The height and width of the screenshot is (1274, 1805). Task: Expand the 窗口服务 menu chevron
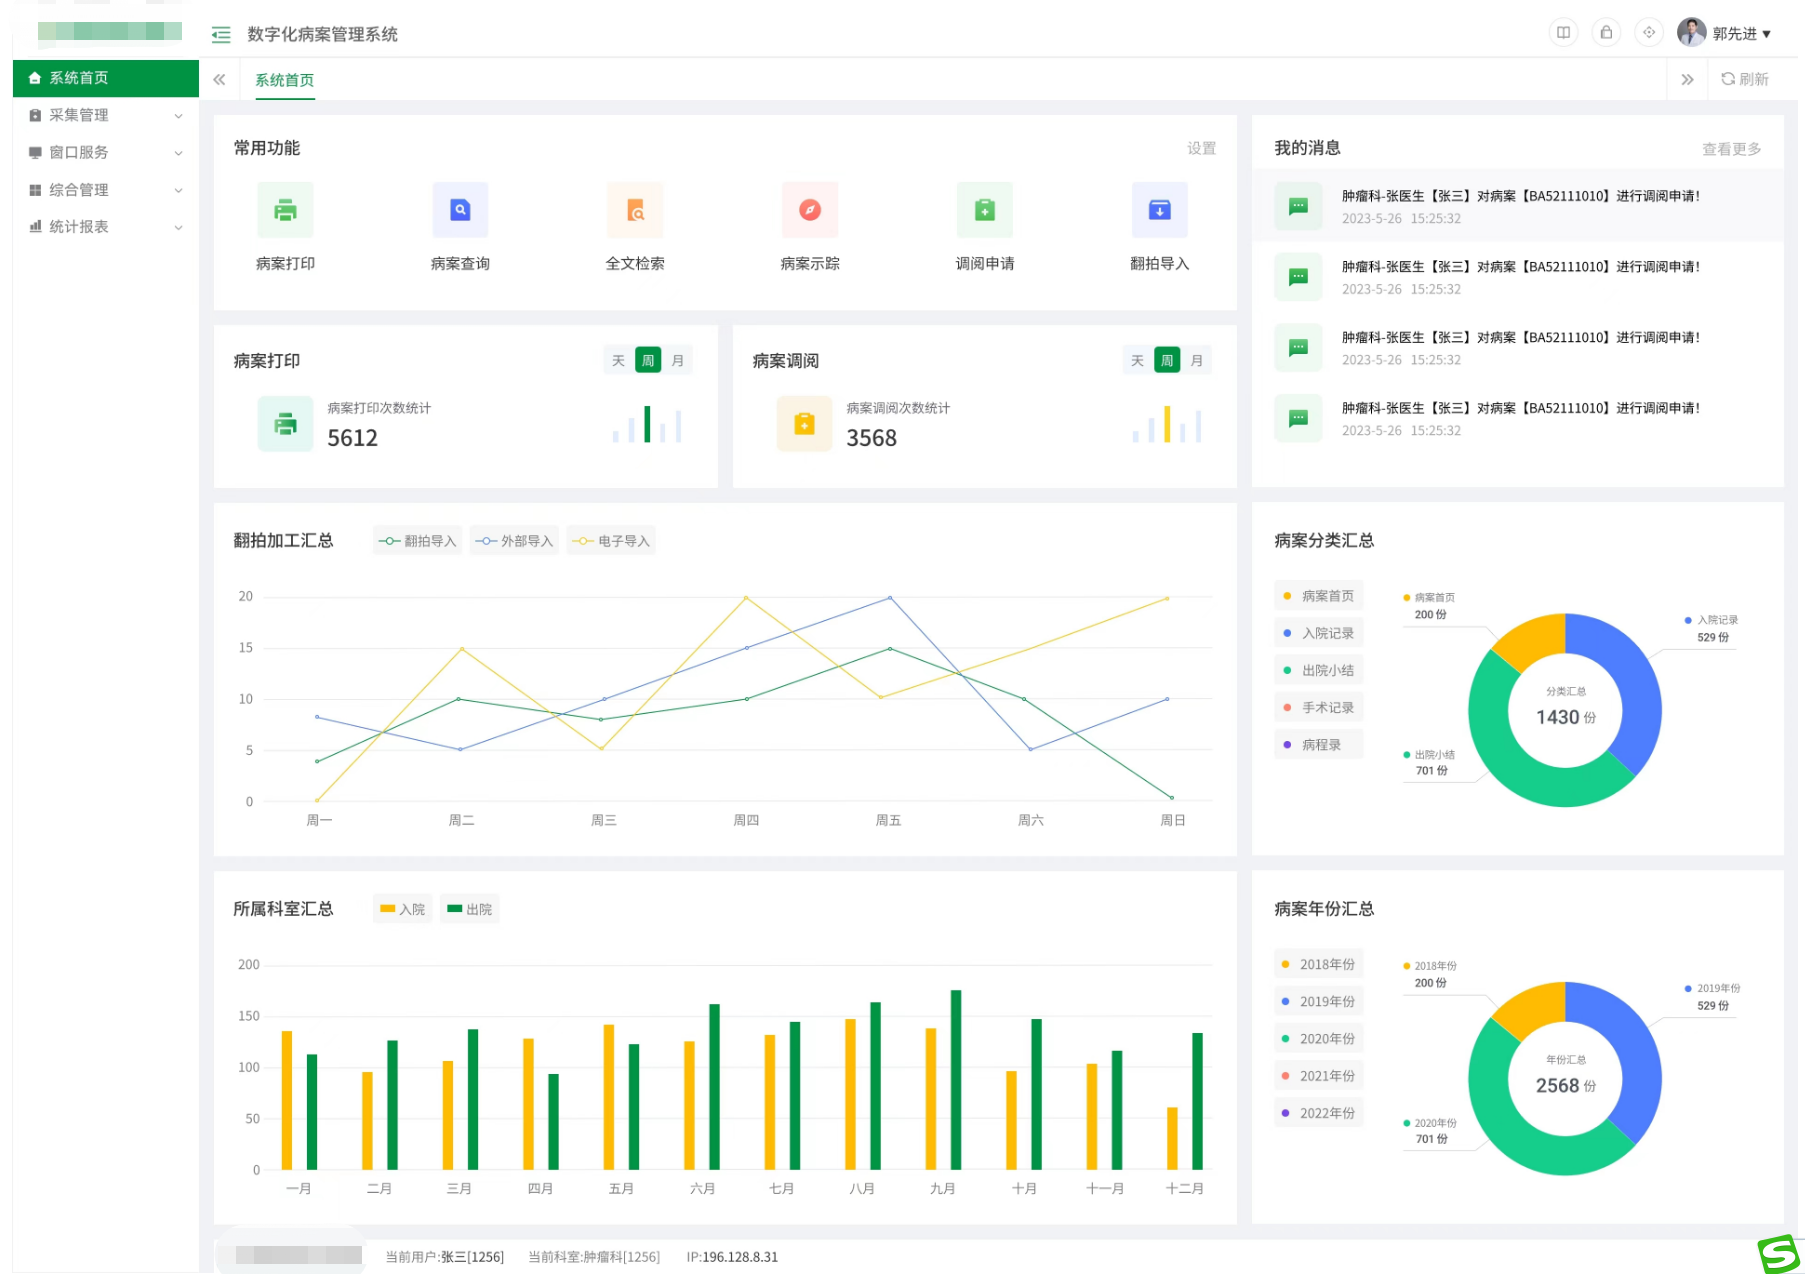click(x=178, y=153)
